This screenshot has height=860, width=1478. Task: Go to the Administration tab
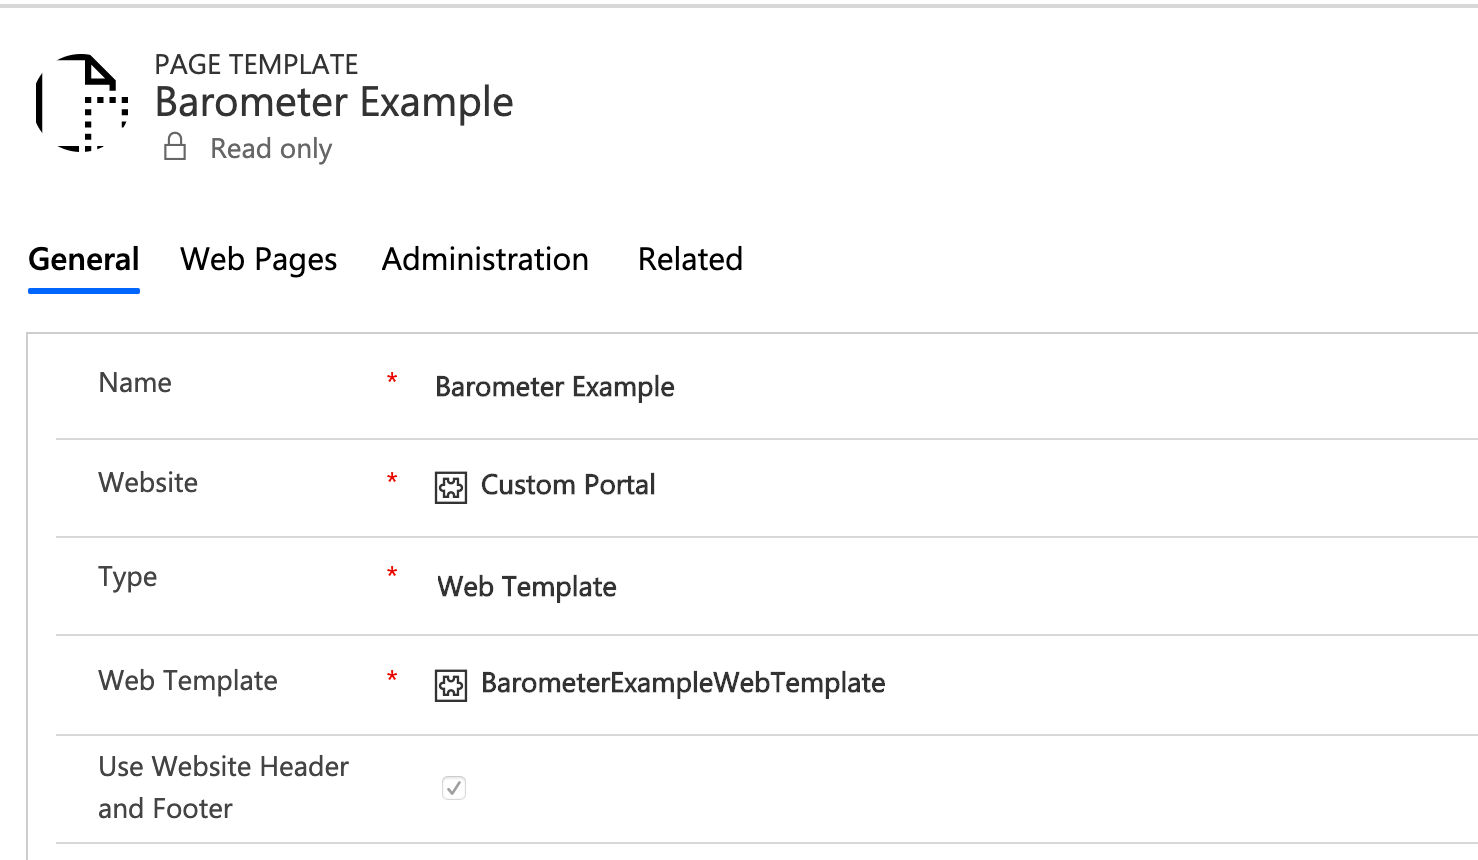pyautogui.click(x=485, y=260)
